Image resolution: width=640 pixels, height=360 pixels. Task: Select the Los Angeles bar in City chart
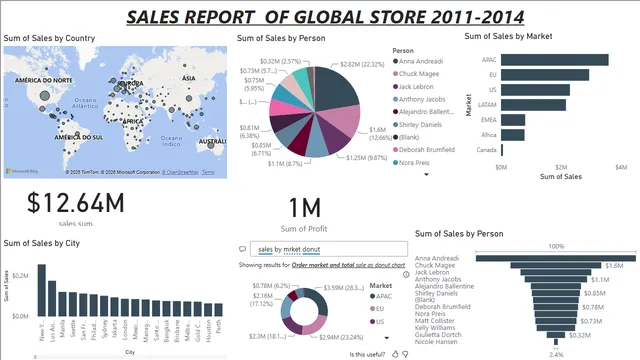click(52, 298)
